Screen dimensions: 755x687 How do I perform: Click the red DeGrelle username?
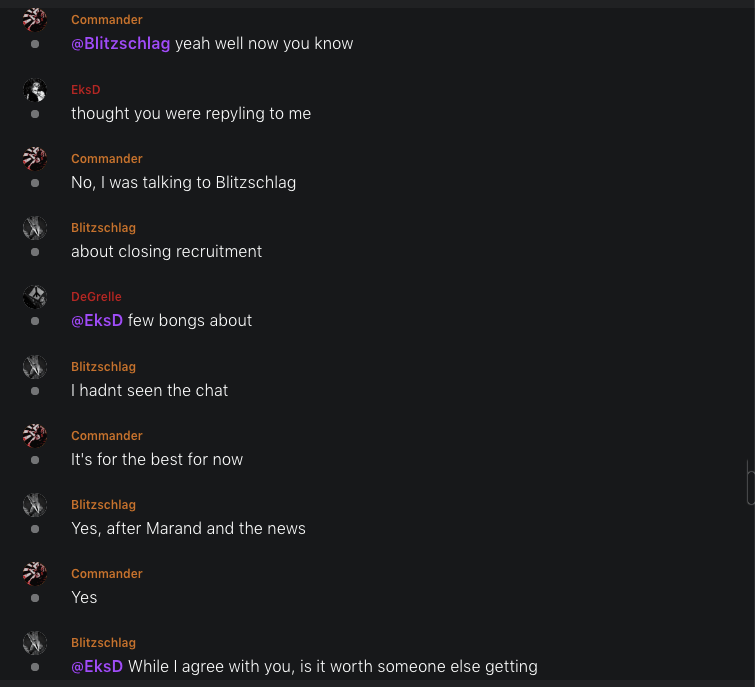96,297
